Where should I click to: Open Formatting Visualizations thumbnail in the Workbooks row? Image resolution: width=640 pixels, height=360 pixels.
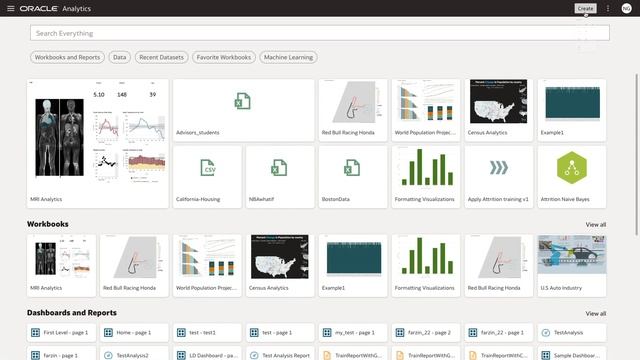pyautogui.click(x=426, y=265)
